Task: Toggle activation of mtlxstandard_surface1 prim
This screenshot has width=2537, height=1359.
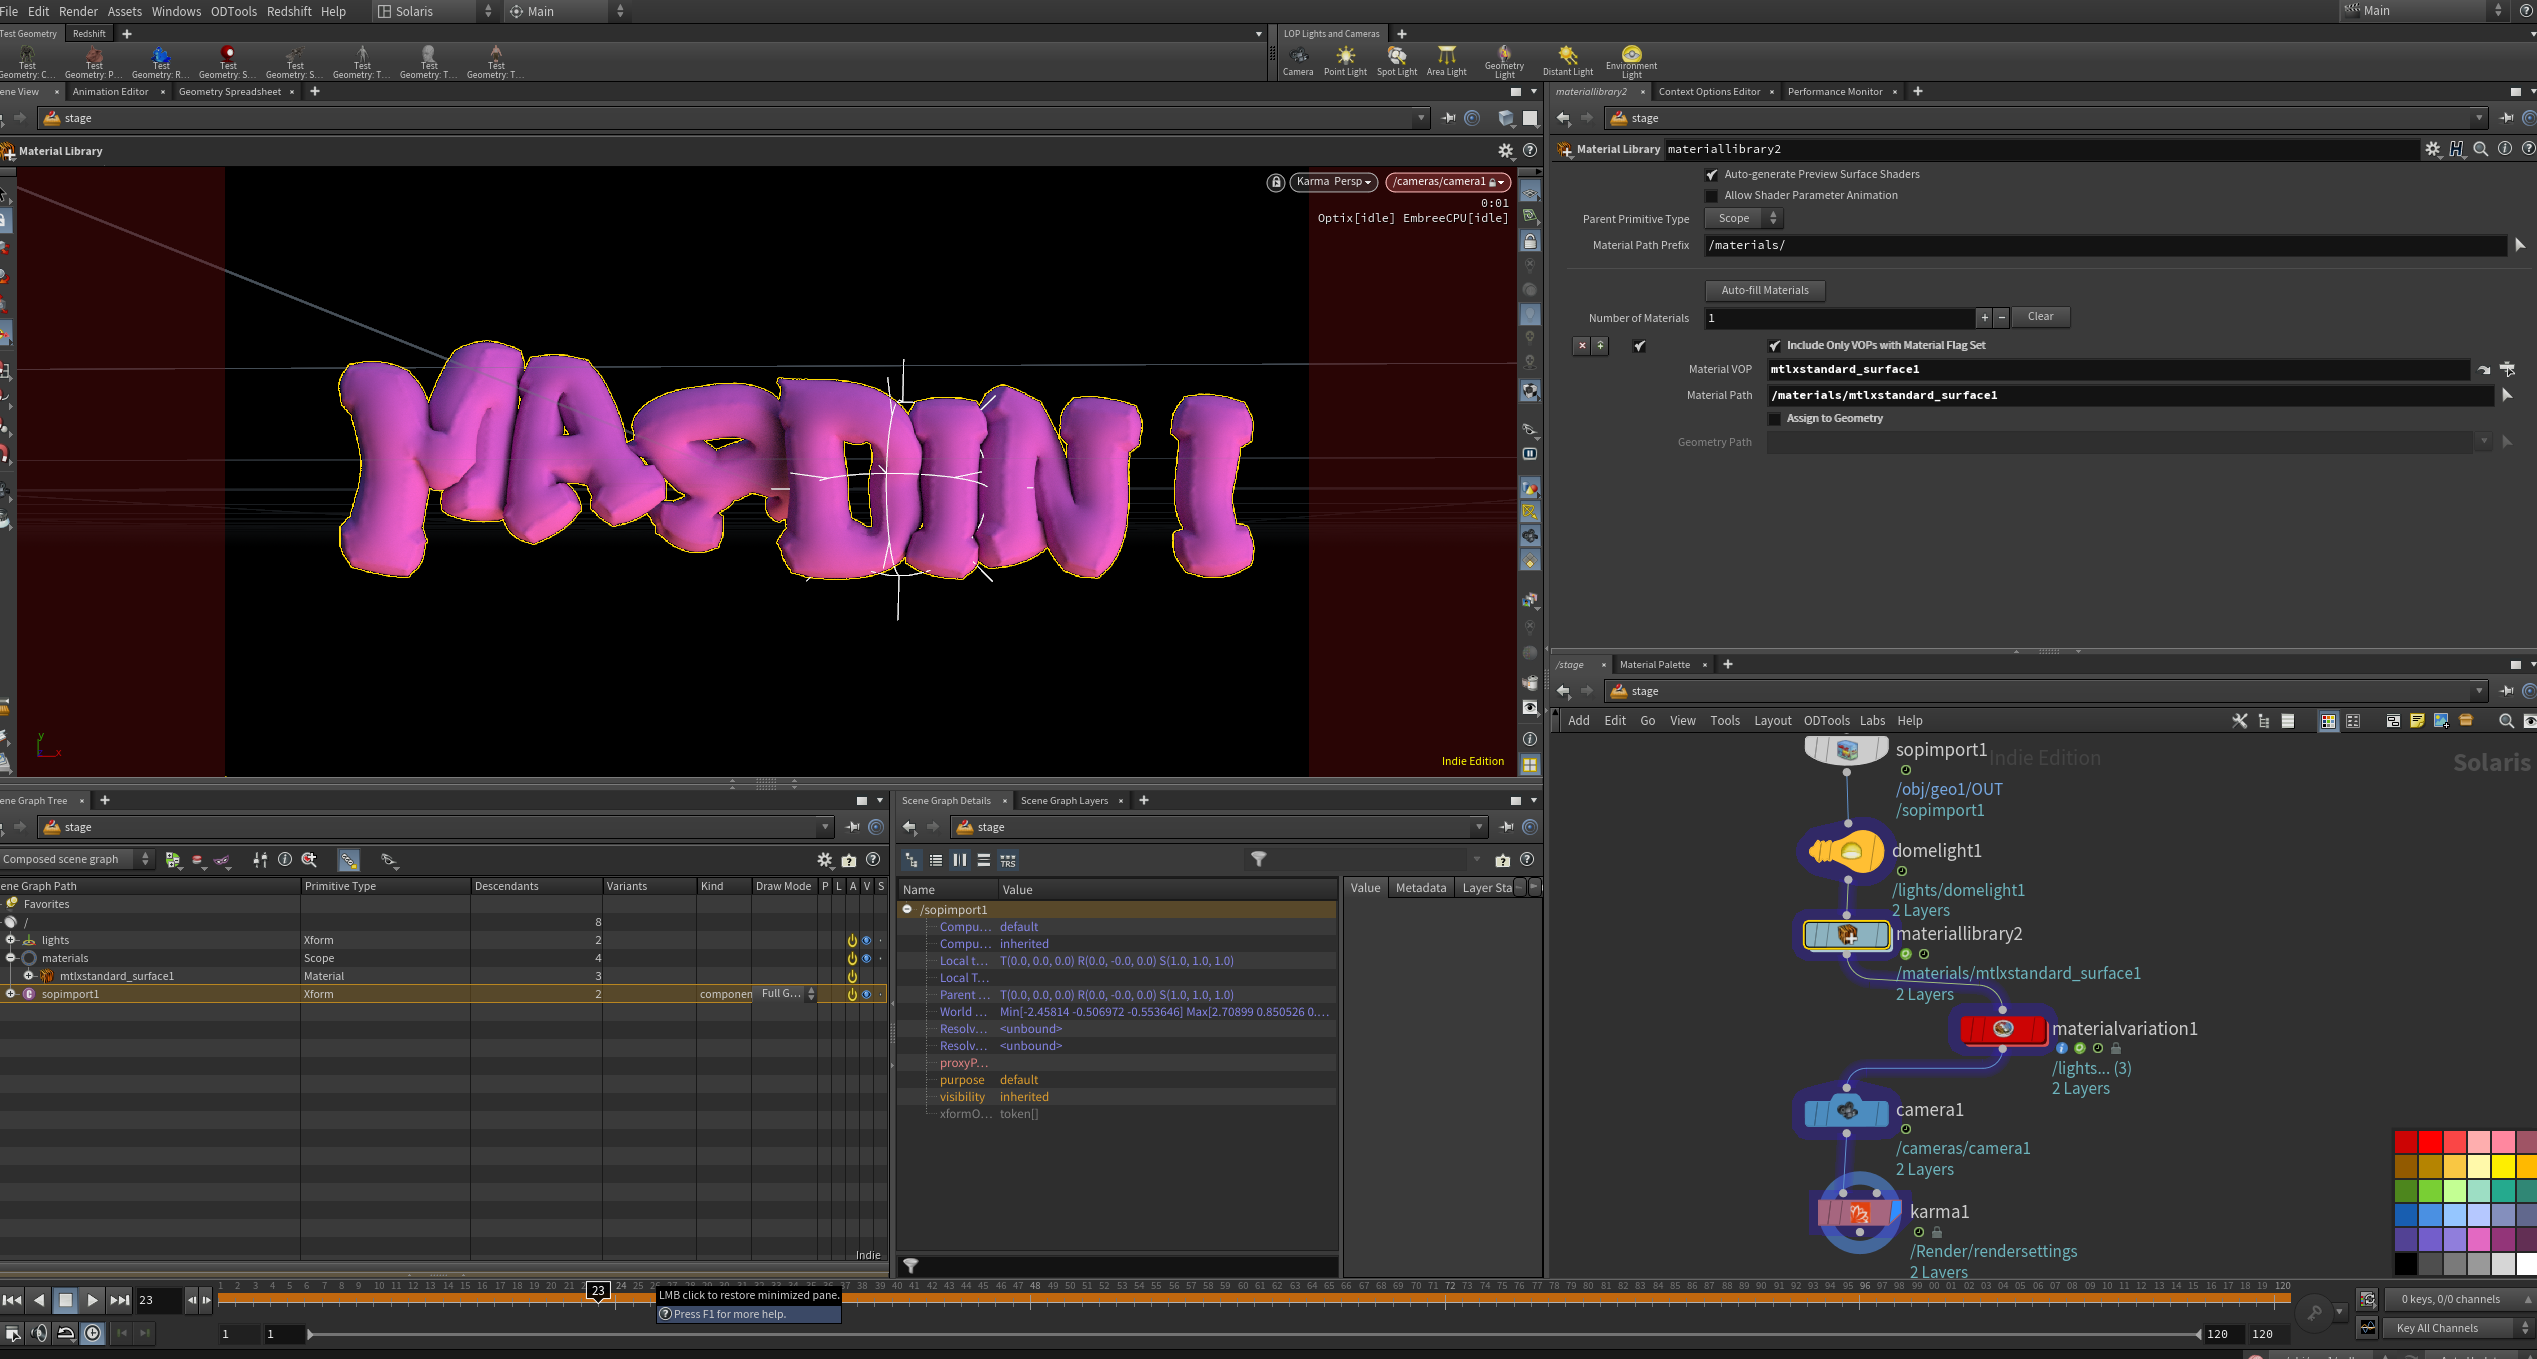Action: tap(852, 976)
